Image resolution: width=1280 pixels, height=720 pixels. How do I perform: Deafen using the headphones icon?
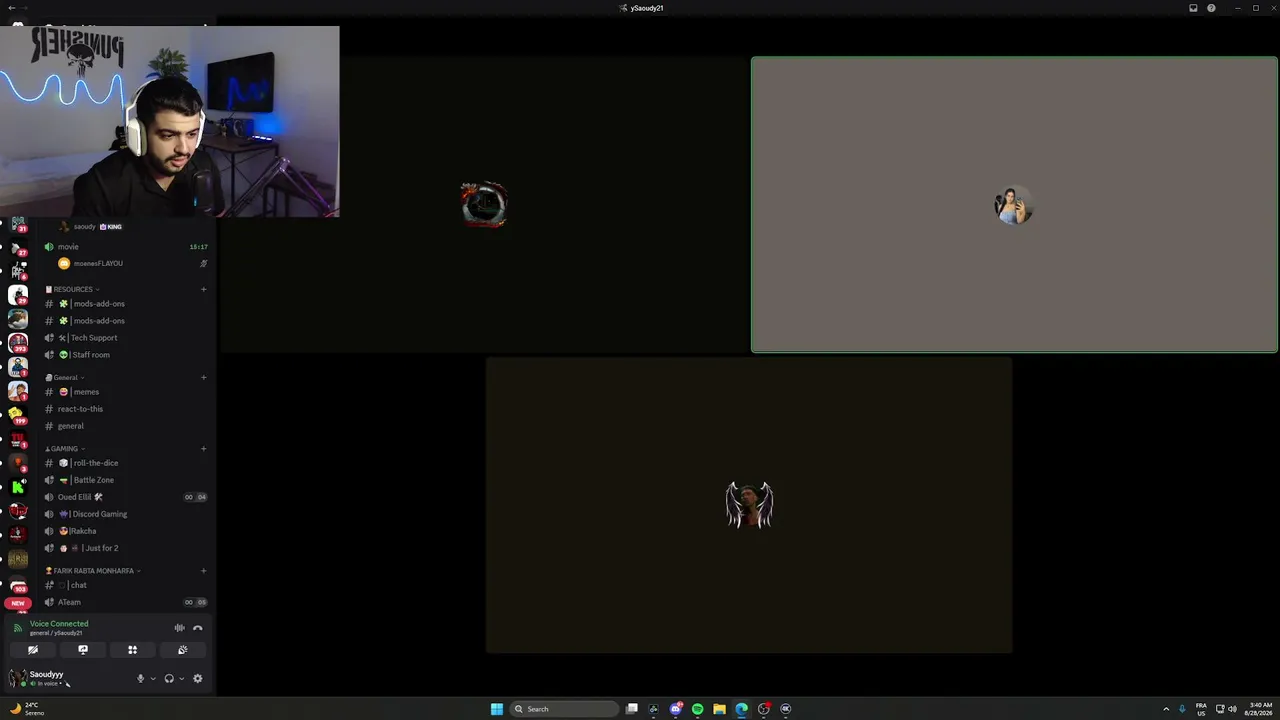(x=168, y=678)
